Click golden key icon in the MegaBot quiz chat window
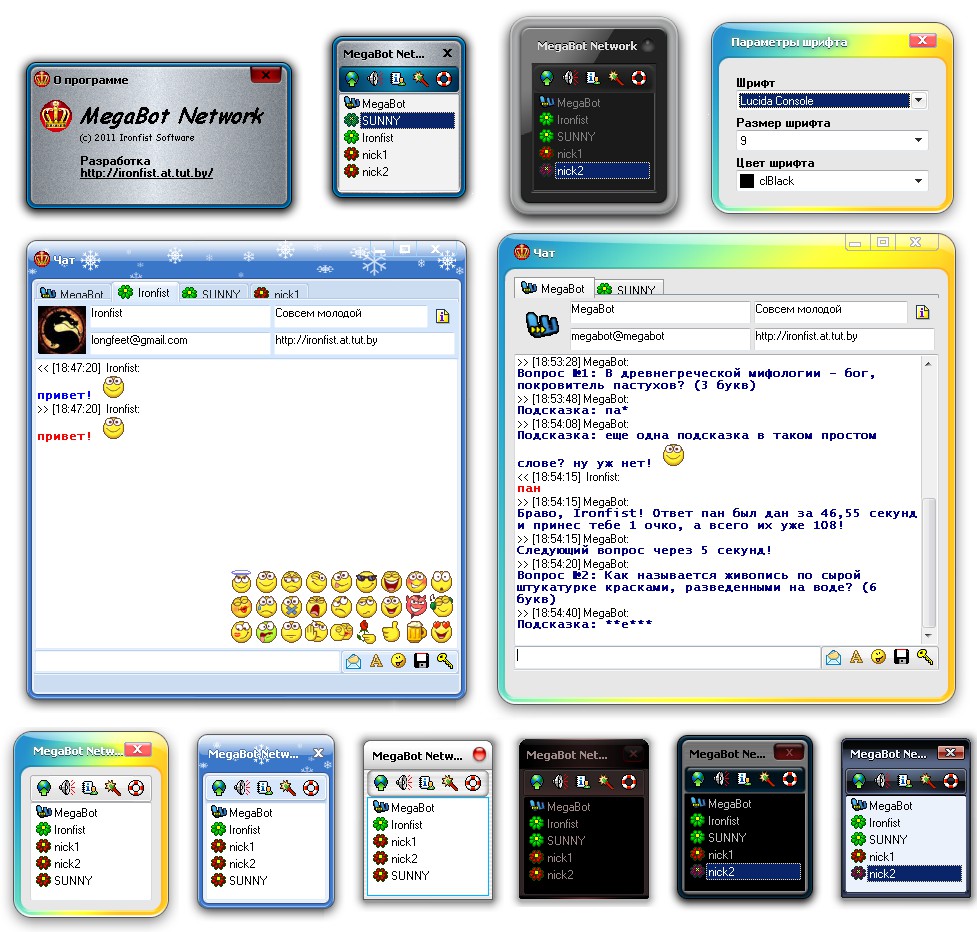Screen dimensions: 977x932 tap(925, 657)
